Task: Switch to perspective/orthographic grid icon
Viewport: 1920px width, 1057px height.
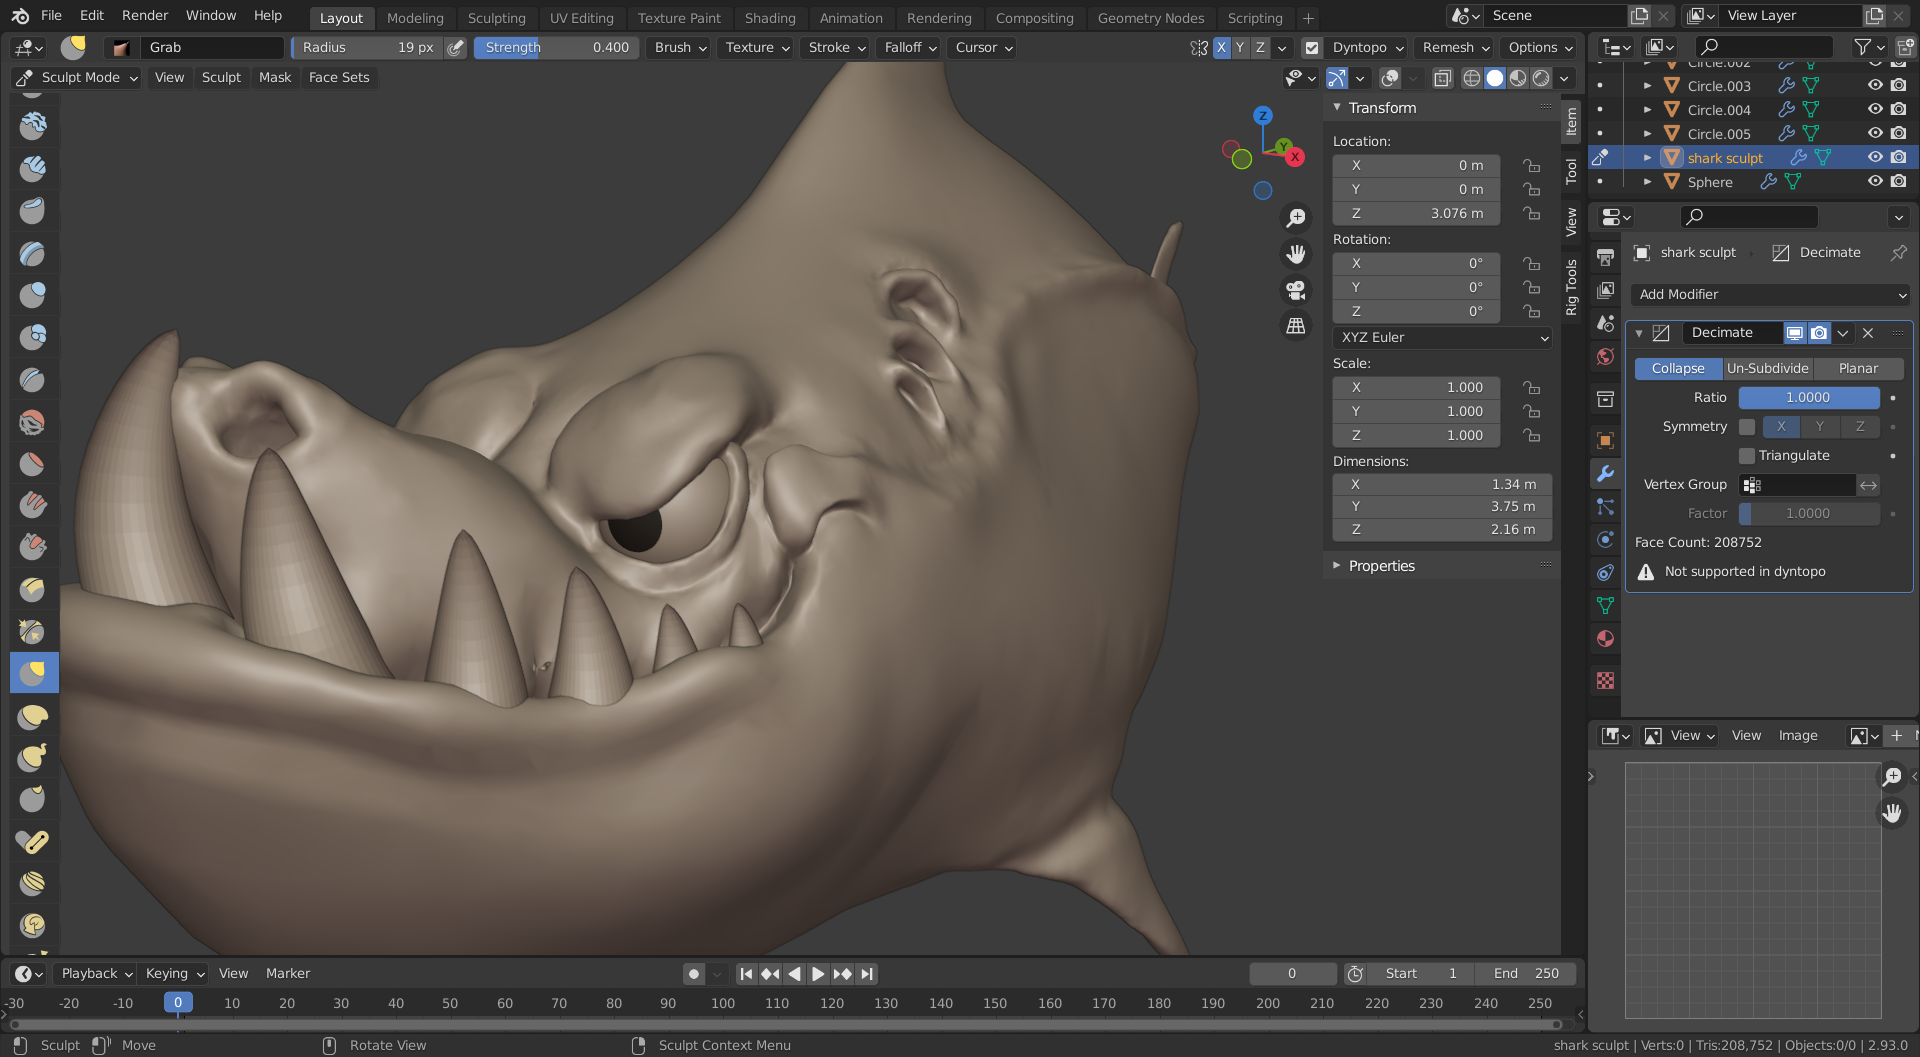Action: pyautogui.click(x=1296, y=326)
